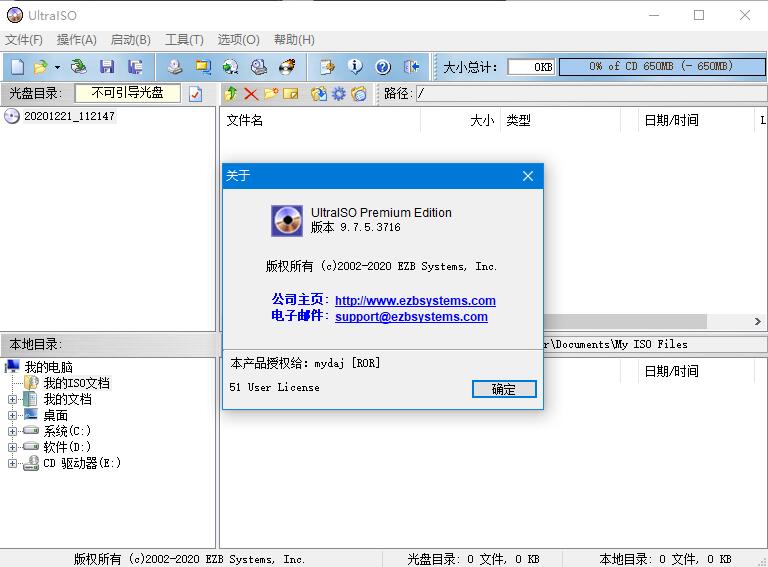Click the Rename folder icon
This screenshot has height=567, width=768.
click(291, 93)
